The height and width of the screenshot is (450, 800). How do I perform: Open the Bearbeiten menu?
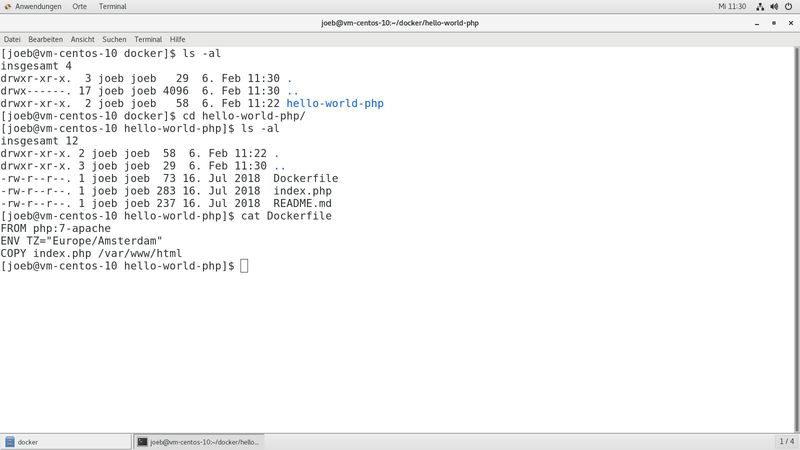click(x=45, y=39)
